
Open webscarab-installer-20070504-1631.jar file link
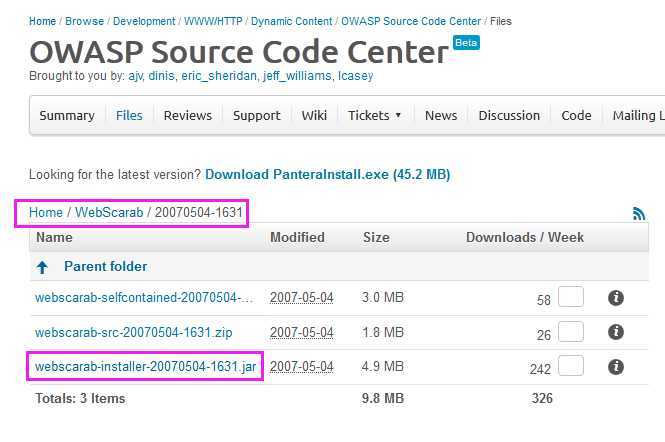[x=147, y=367]
